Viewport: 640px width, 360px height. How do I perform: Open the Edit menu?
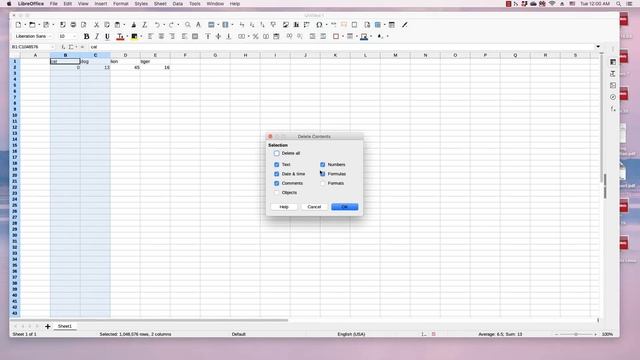(x=68, y=4)
